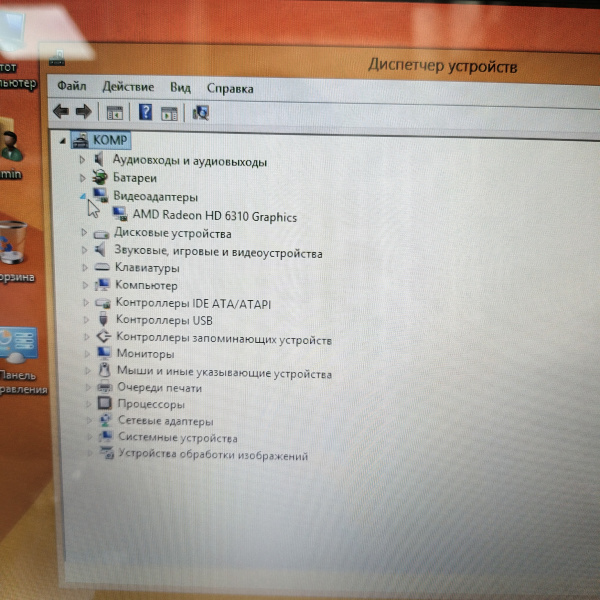Image resolution: width=600 pixels, height=600 pixels.
Task: Click the blue Help question-mark toolbar icon
Action: pos(145,112)
